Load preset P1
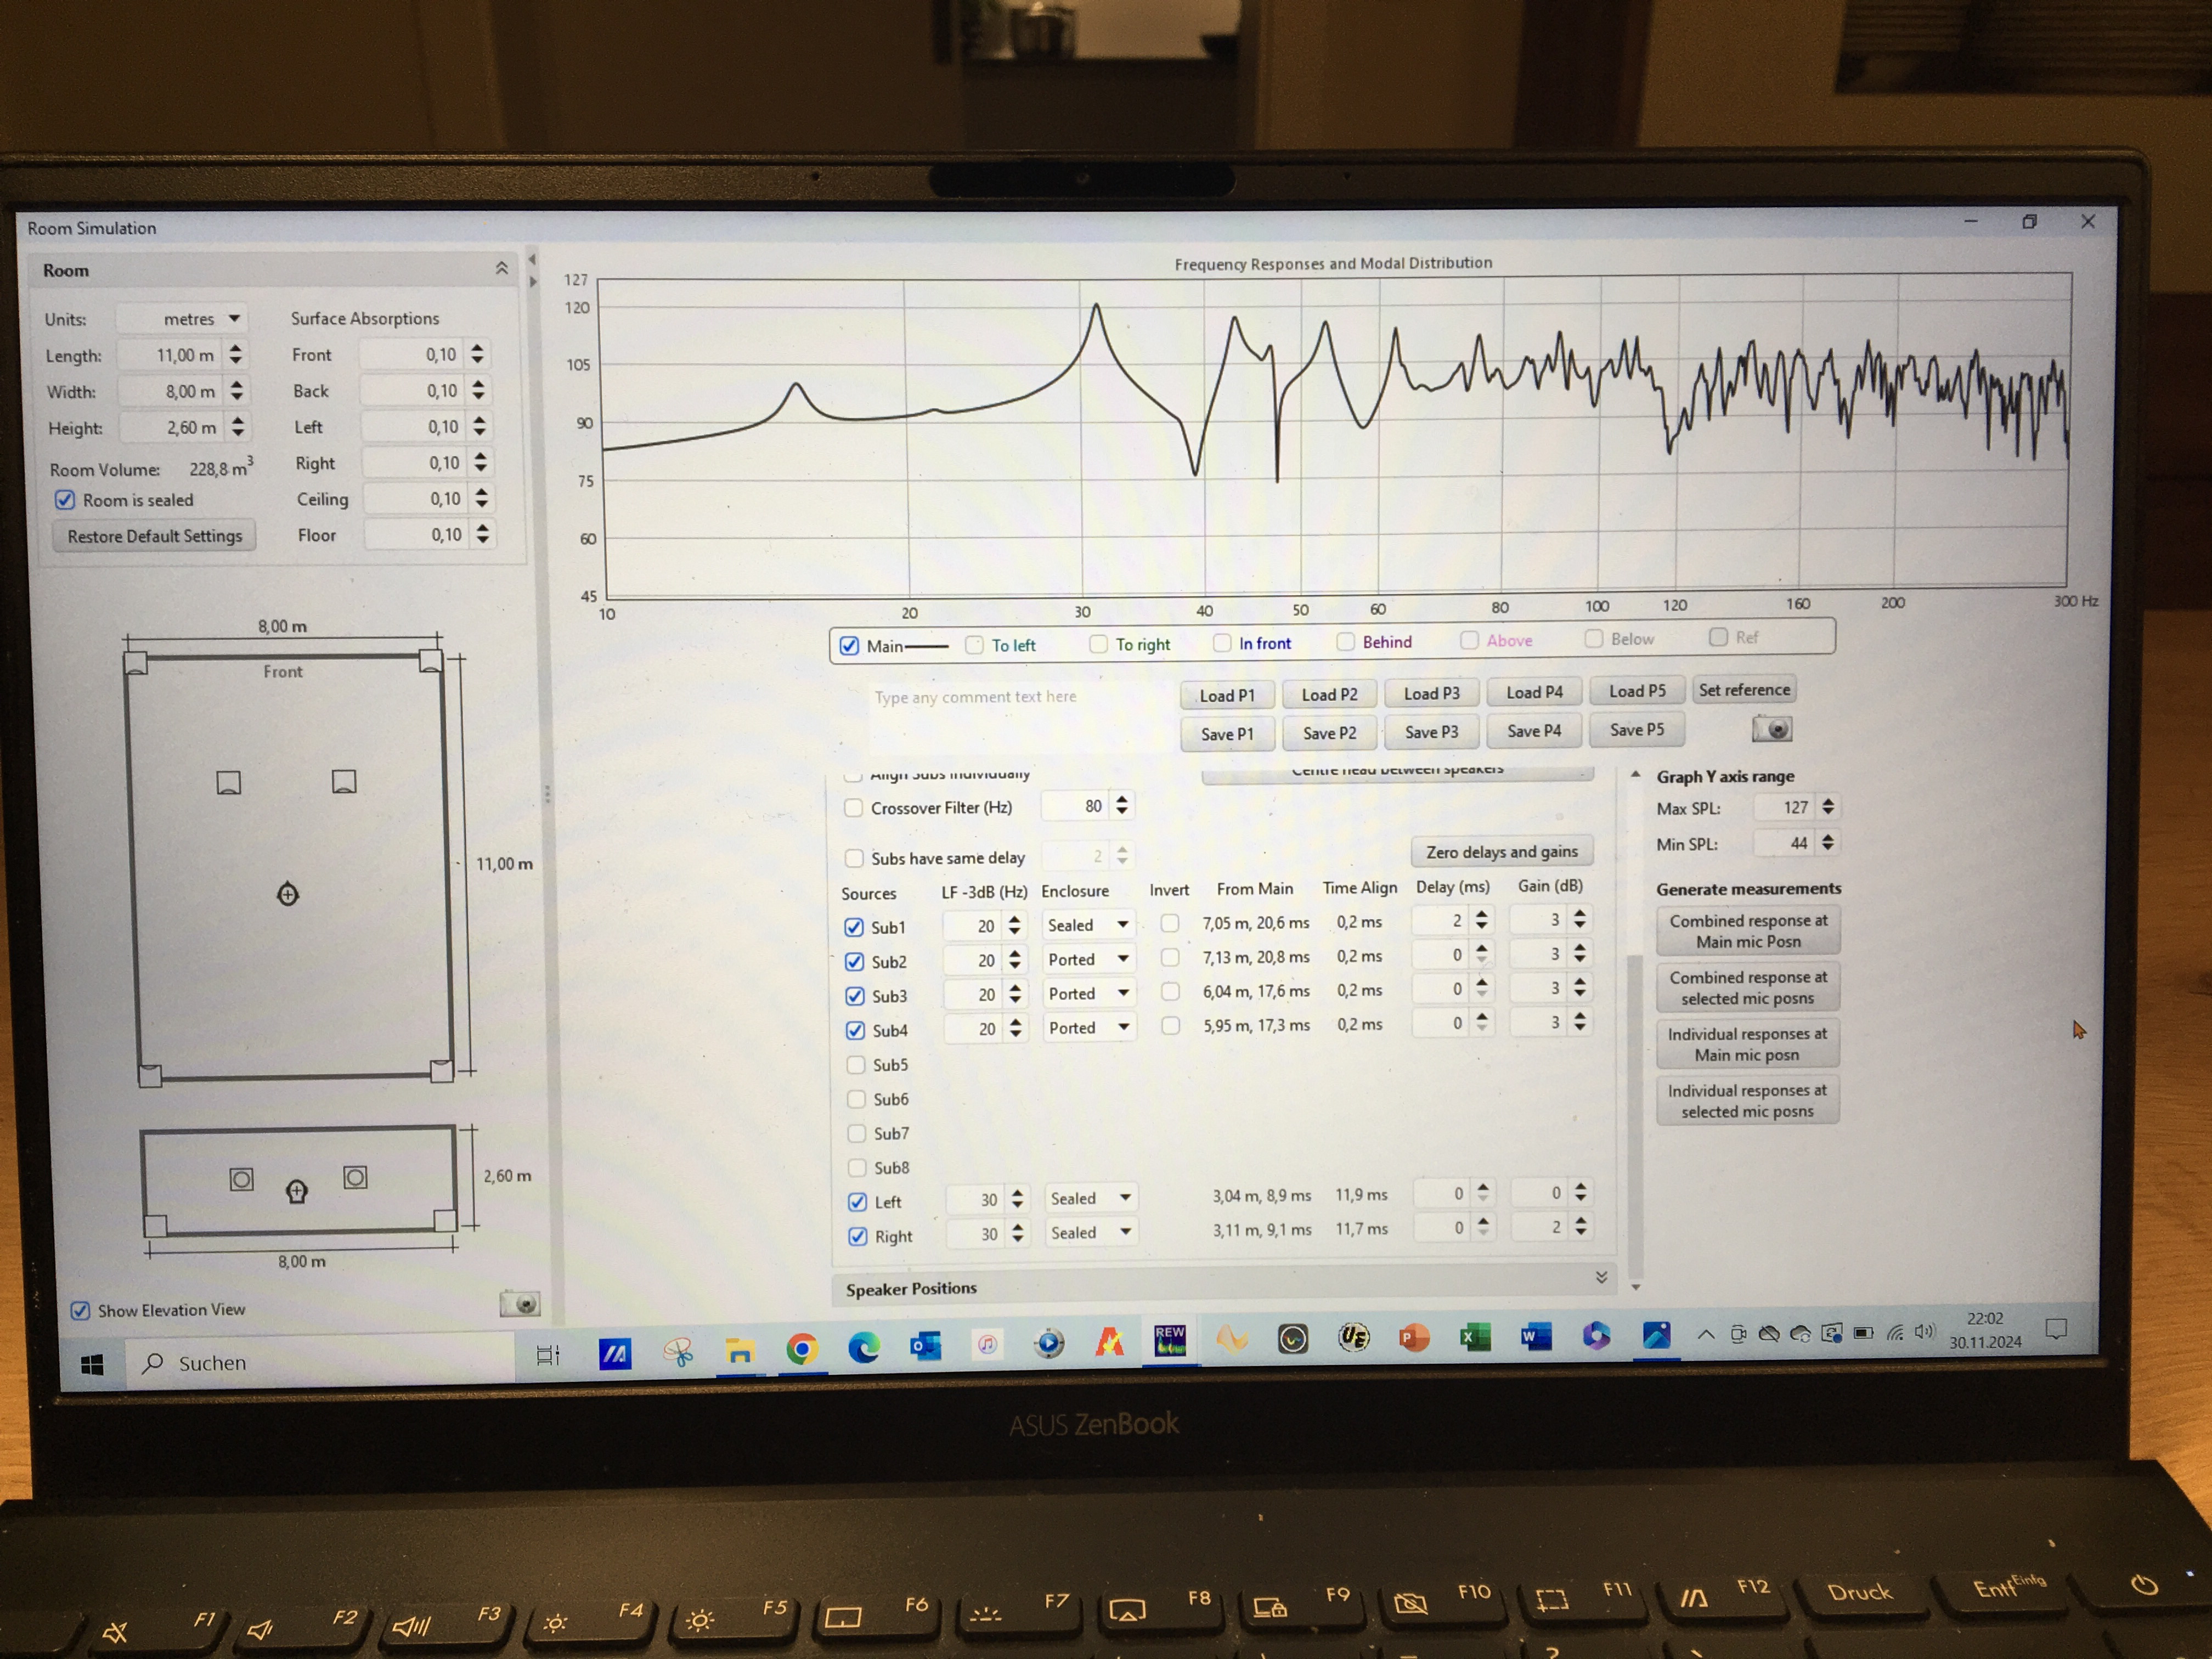This screenshot has height=1659, width=2212. point(1227,695)
